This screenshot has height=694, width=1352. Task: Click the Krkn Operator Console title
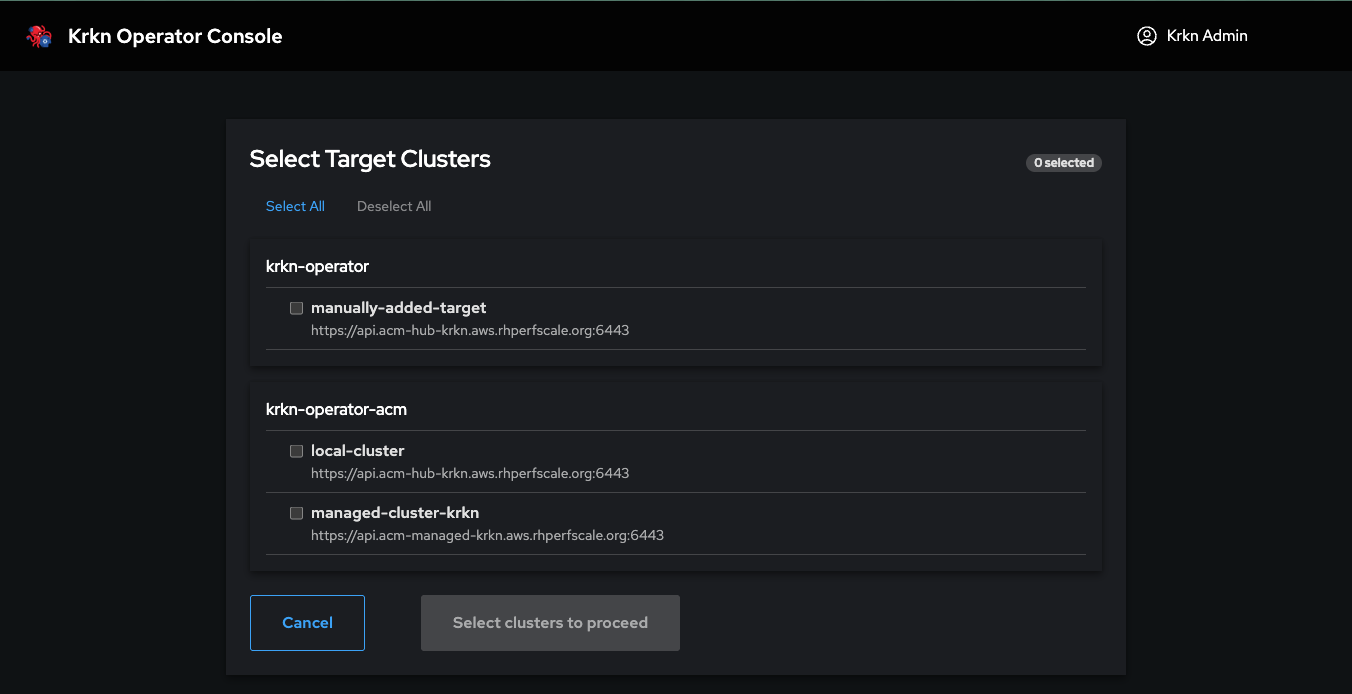pos(174,35)
